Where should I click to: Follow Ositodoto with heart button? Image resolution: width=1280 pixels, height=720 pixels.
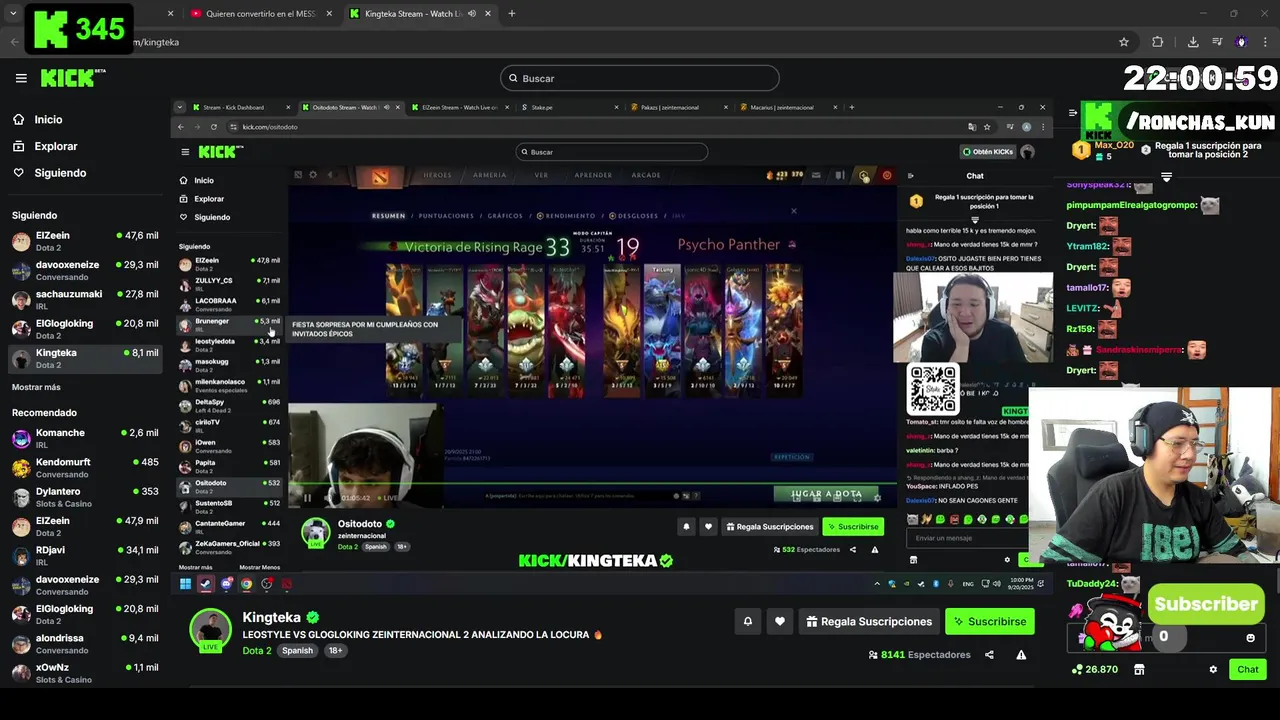pyautogui.click(x=708, y=527)
